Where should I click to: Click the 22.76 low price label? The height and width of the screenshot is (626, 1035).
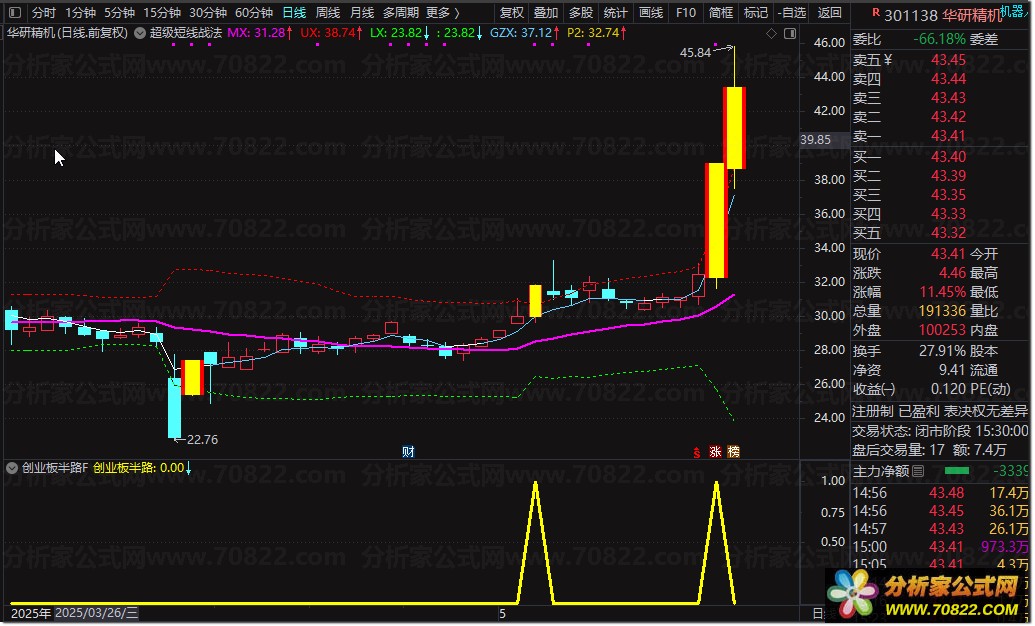[x=202, y=440]
